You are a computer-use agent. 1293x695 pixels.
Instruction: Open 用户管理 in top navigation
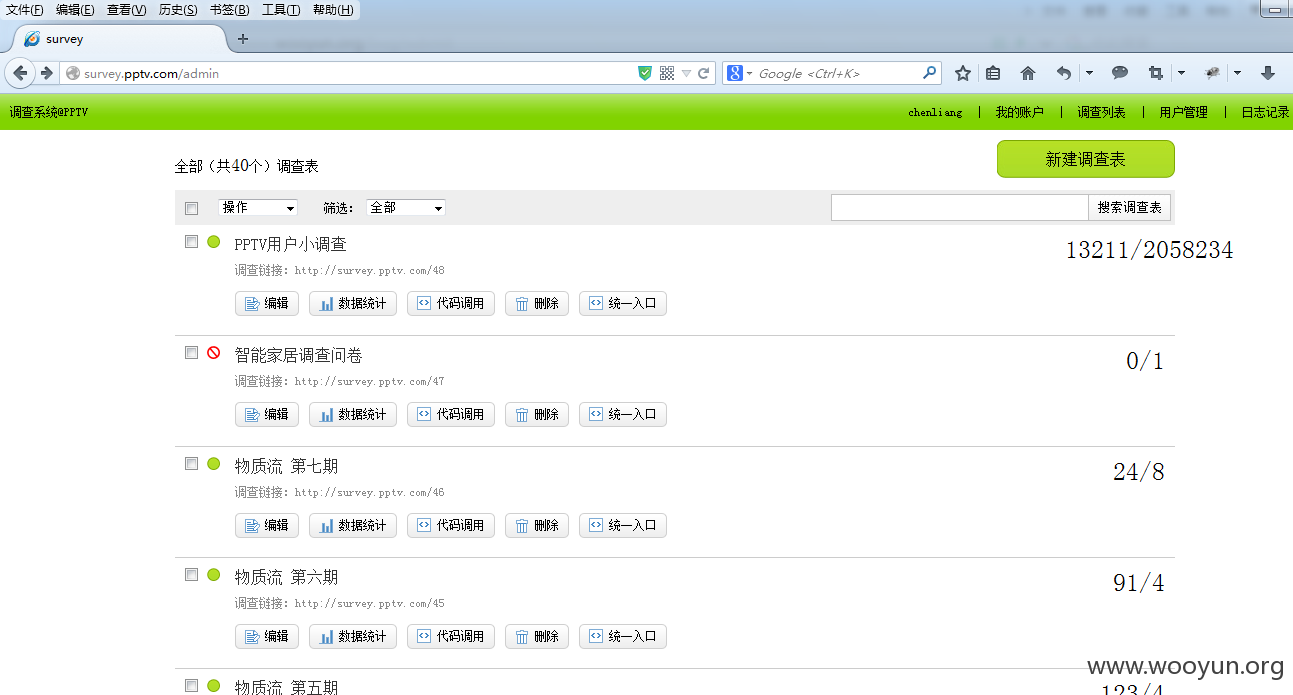click(x=1183, y=112)
